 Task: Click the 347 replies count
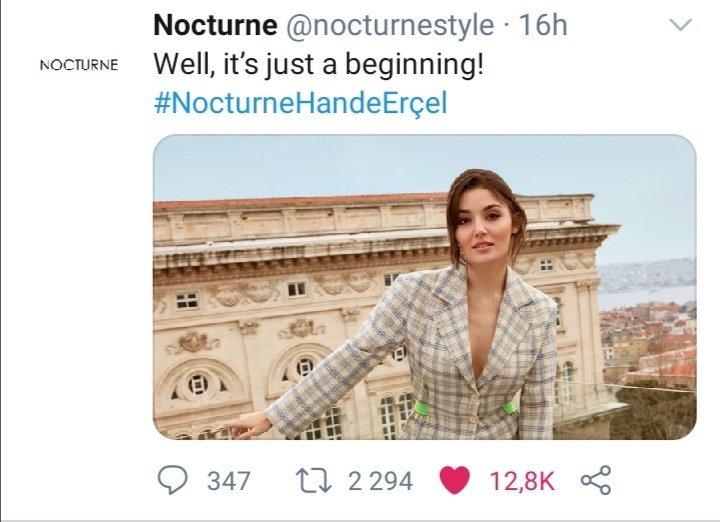(x=228, y=481)
